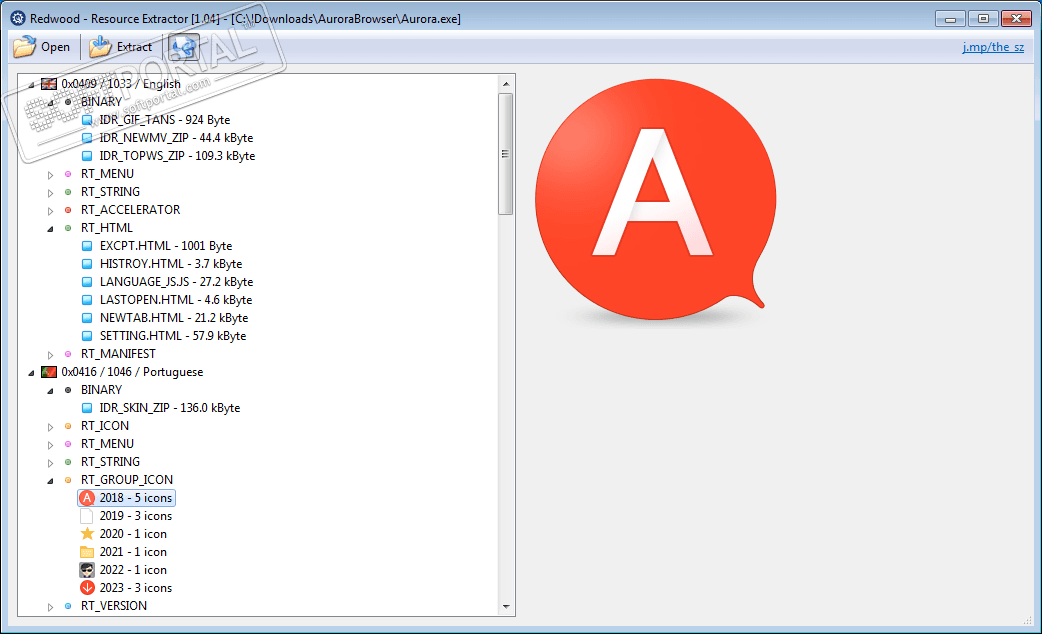Click the folder icon for 2021
1042x634 pixels.
coord(87,552)
